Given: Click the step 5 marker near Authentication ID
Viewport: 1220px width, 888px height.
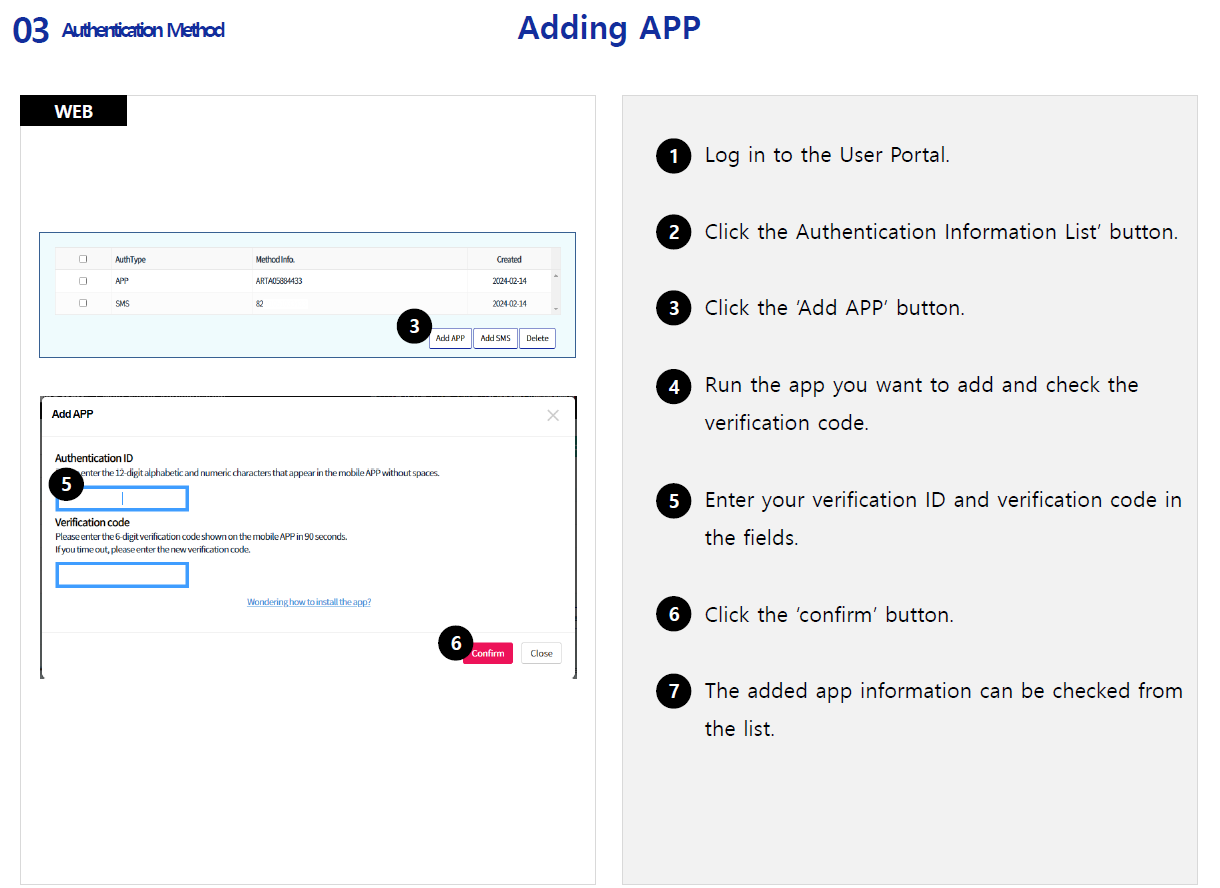Looking at the screenshot, I should pos(67,485).
